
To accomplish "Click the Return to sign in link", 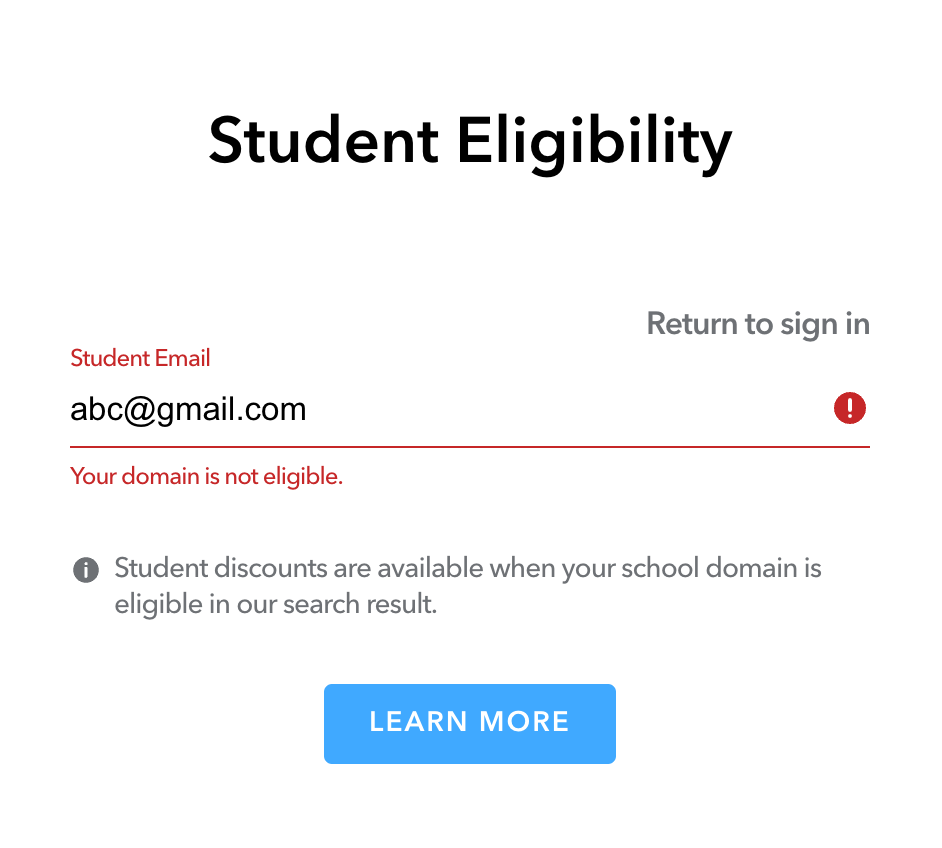I will click(x=758, y=324).
